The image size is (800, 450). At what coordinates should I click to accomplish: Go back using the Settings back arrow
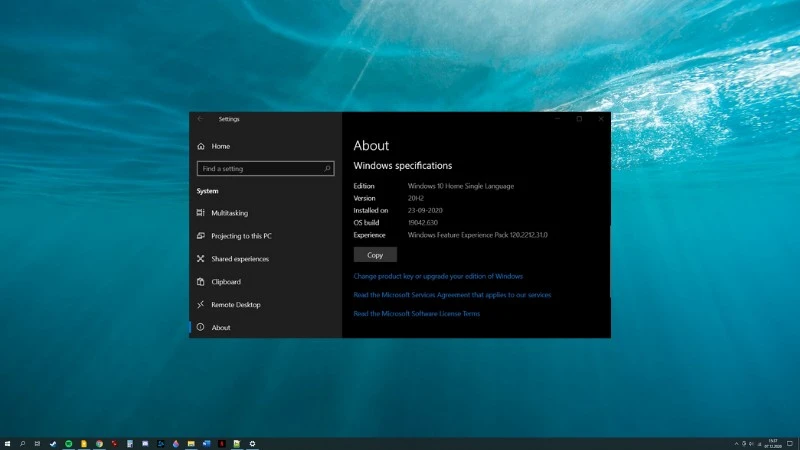pyautogui.click(x=201, y=119)
